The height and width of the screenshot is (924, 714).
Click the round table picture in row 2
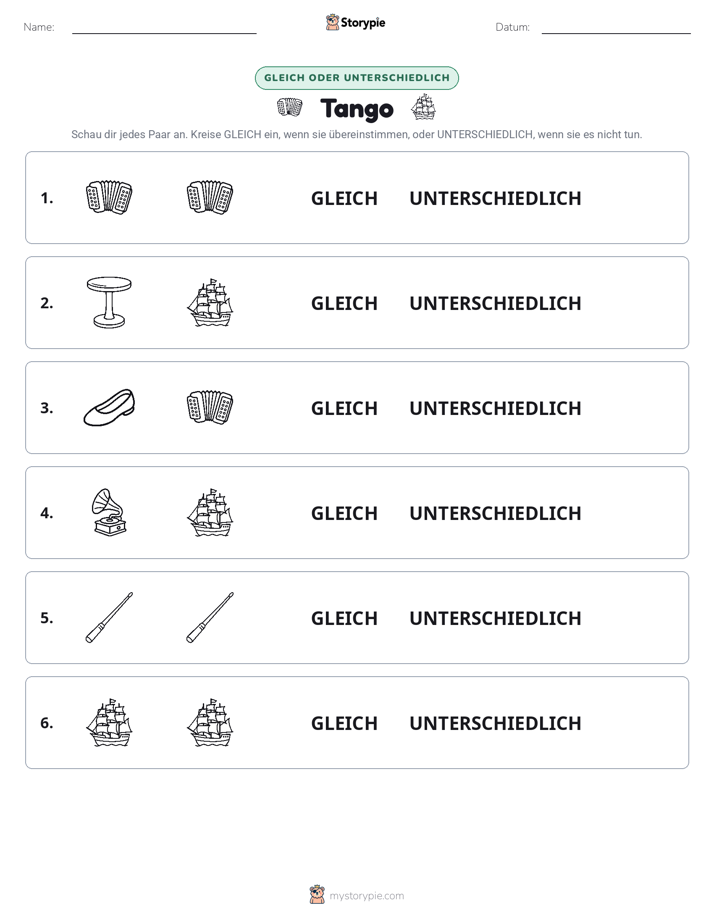coord(109,302)
